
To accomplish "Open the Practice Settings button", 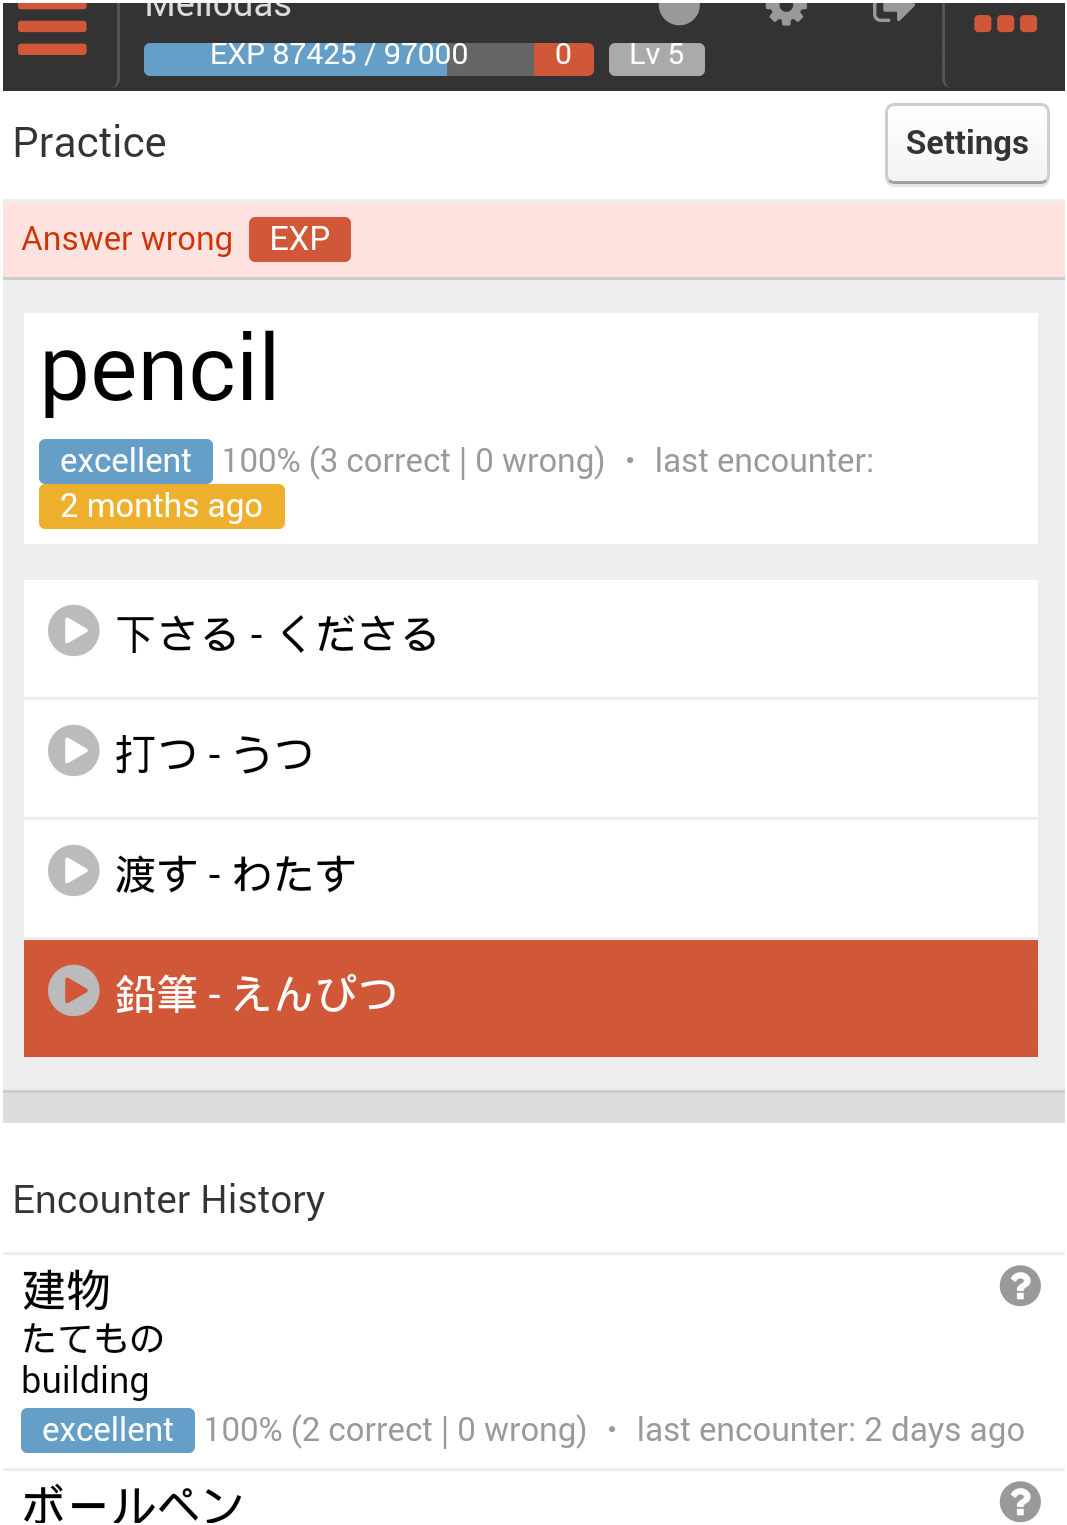I will (x=966, y=143).
